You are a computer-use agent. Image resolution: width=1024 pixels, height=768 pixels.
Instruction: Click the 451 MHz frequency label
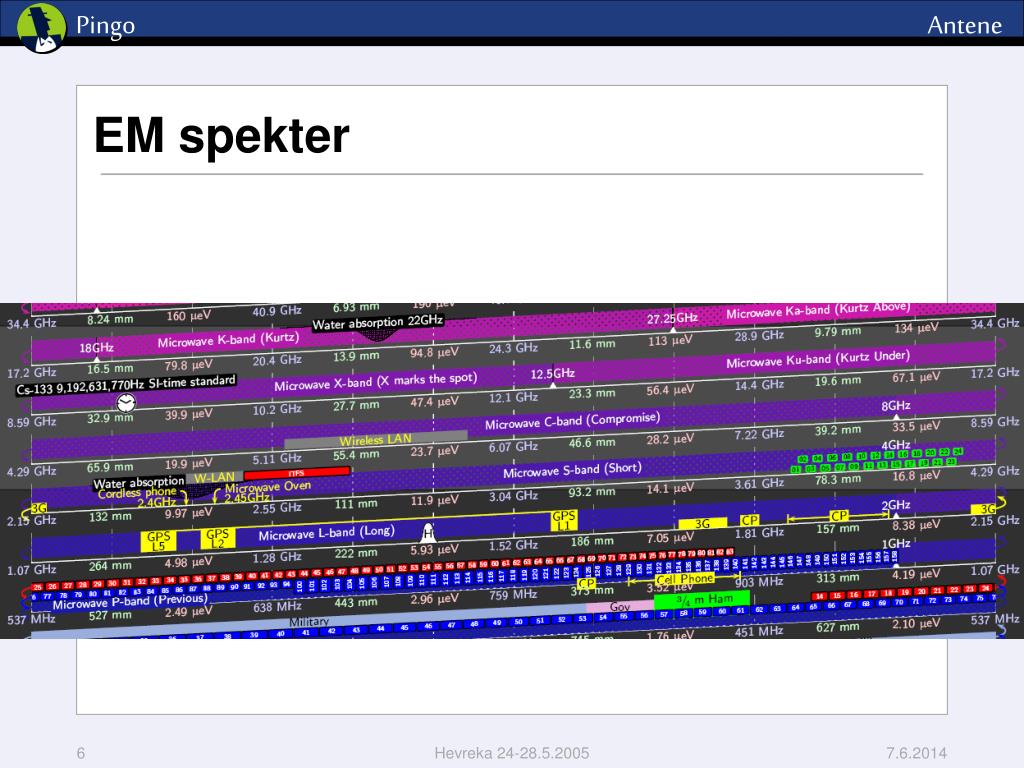tap(759, 631)
